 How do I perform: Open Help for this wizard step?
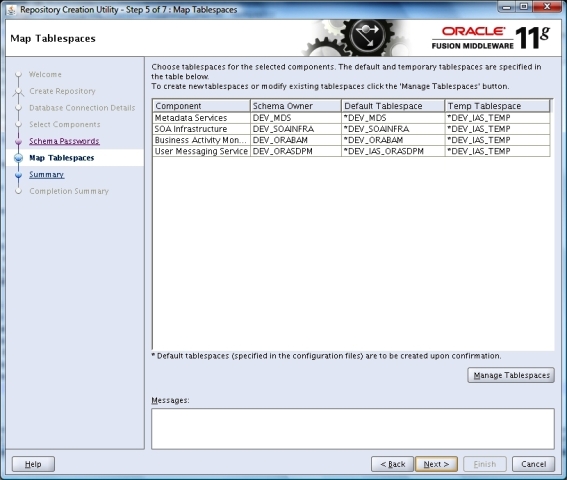33,464
